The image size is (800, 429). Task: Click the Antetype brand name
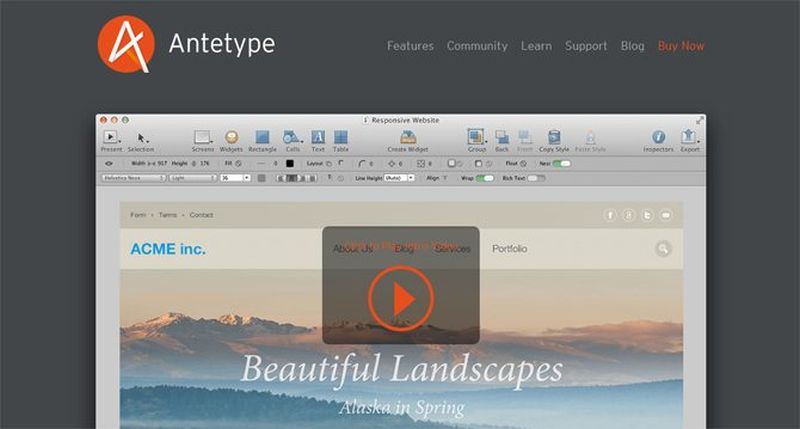(x=222, y=44)
